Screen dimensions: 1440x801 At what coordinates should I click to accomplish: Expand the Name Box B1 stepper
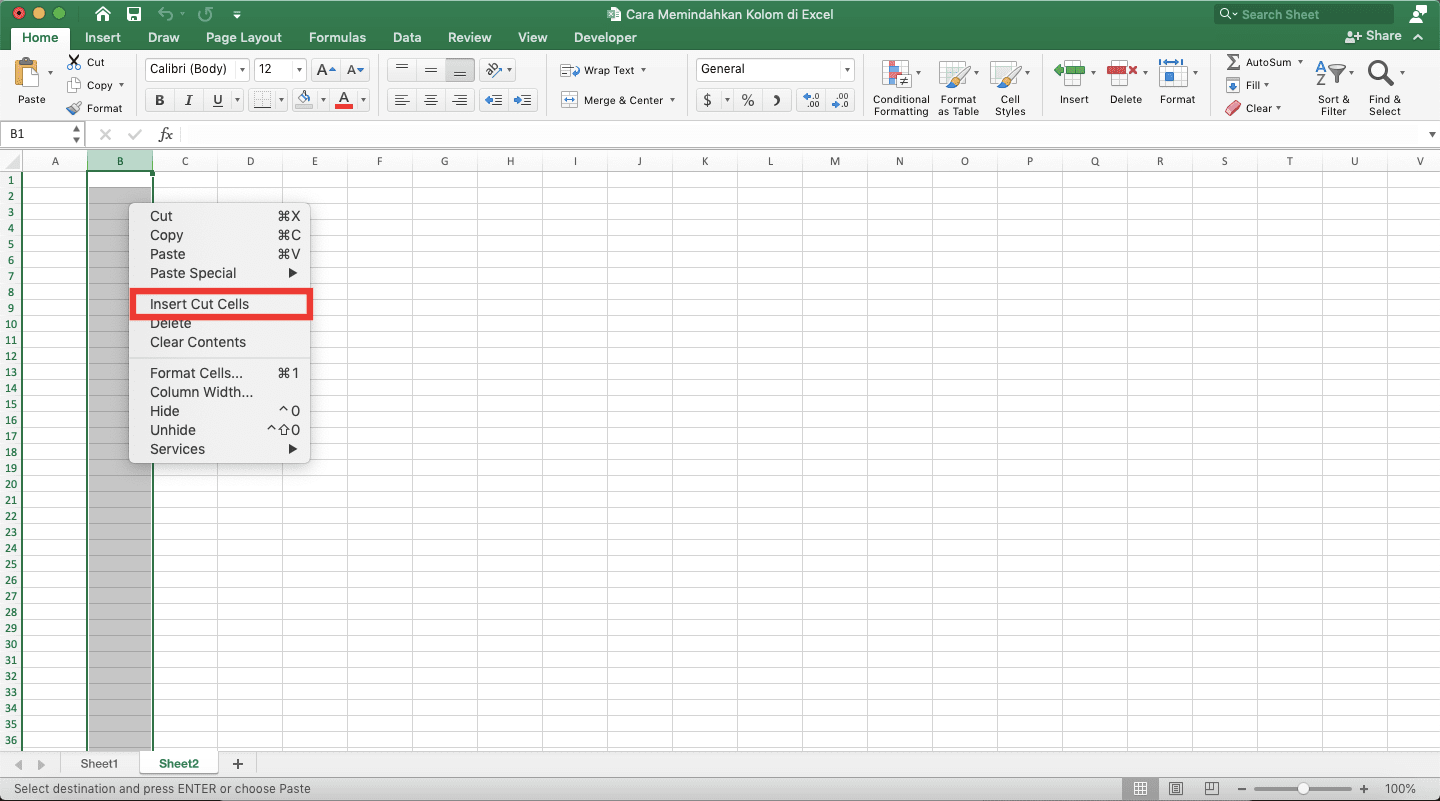pos(77,134)
